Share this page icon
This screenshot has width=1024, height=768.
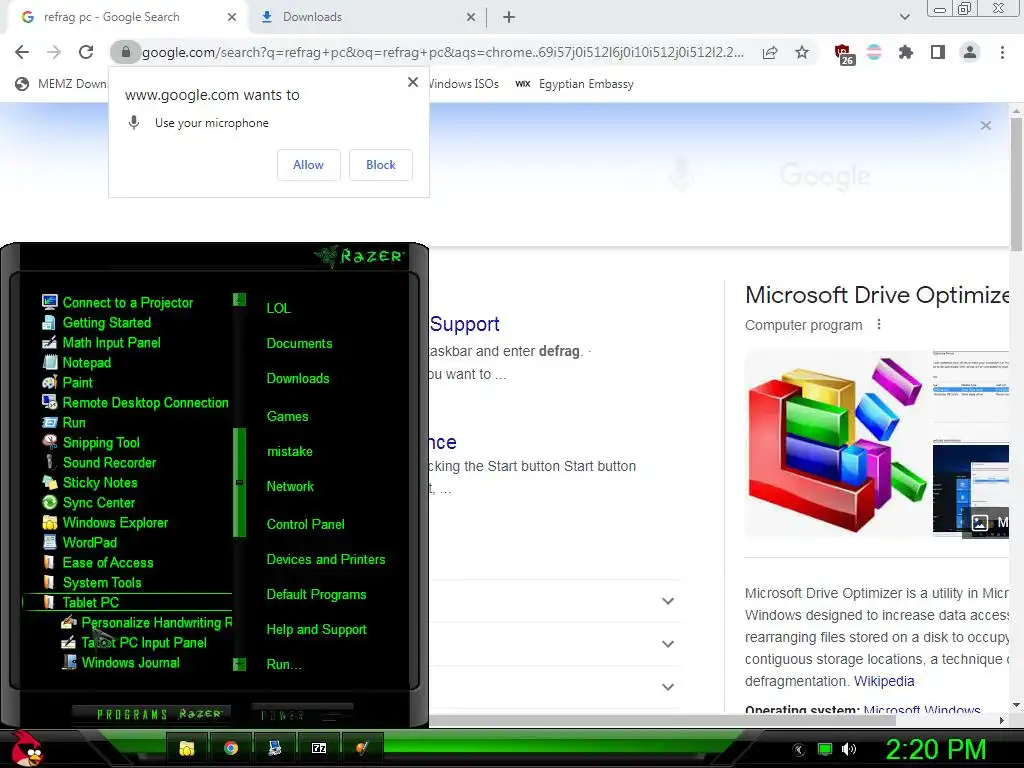pyautogui.click(x=770, y=52)
